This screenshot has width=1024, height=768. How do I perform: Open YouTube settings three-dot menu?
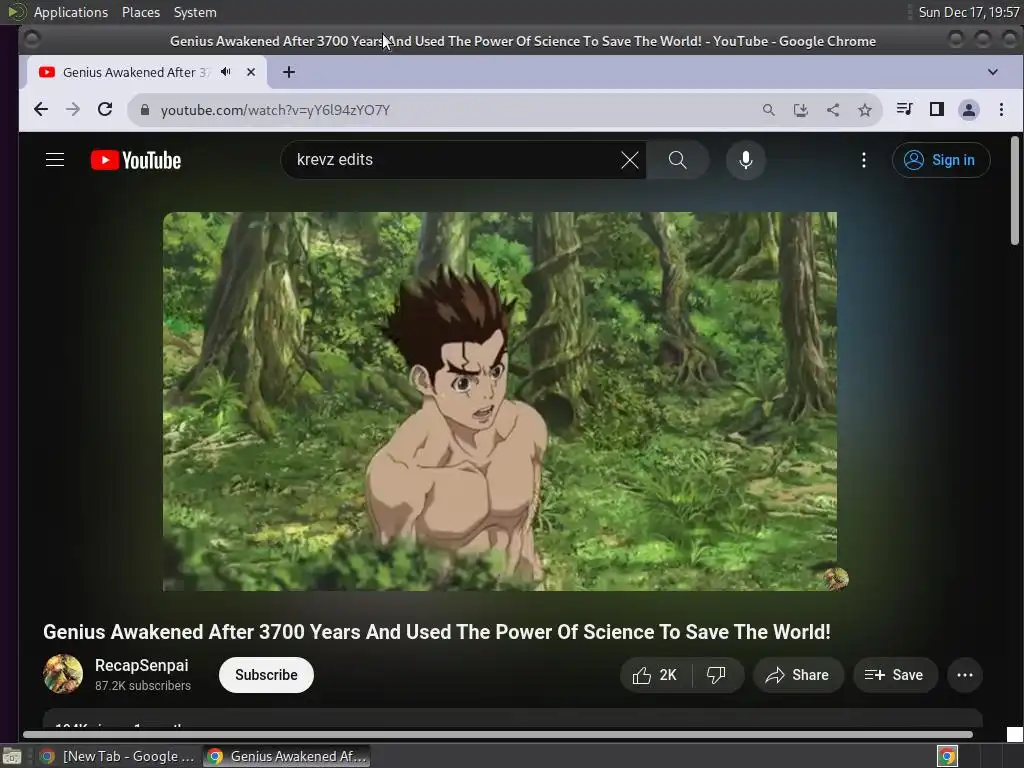pos(864,160)
